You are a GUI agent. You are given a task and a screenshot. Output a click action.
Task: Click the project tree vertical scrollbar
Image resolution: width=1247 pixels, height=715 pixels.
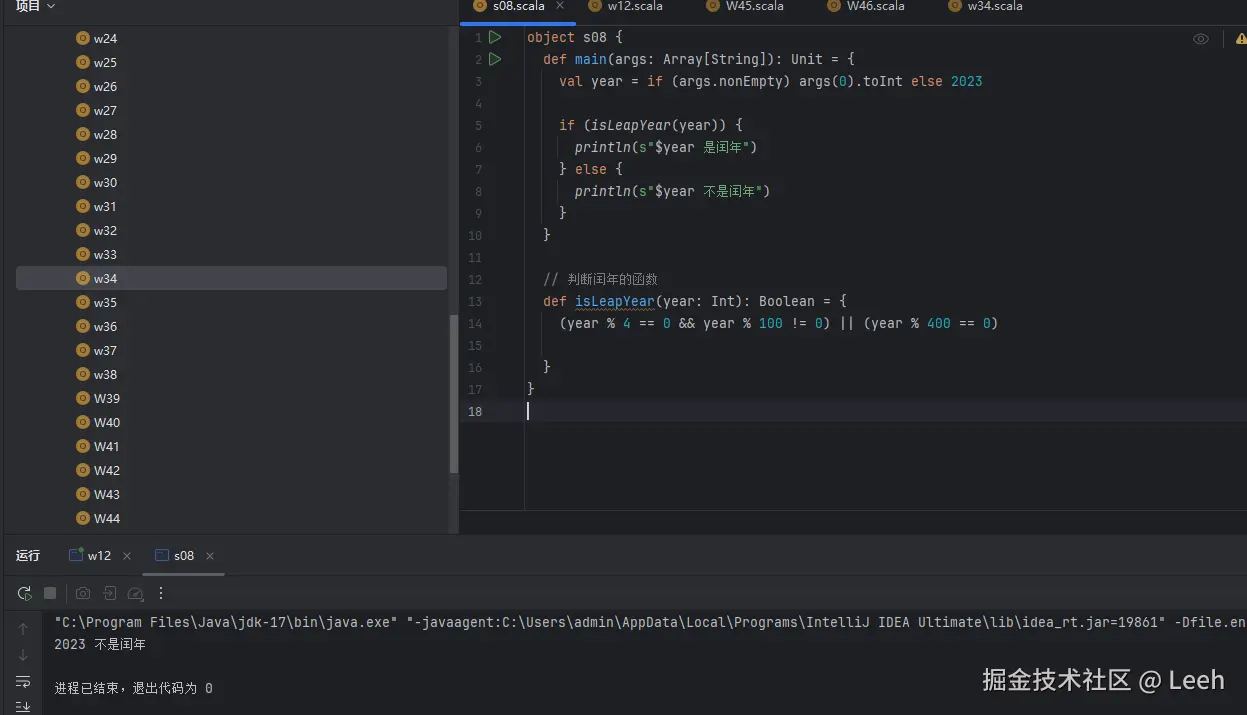[x=454, y=394]
